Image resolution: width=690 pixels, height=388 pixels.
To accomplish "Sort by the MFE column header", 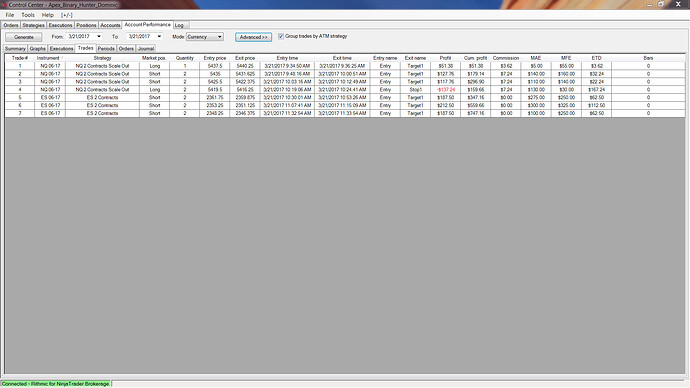I will 566,58.
